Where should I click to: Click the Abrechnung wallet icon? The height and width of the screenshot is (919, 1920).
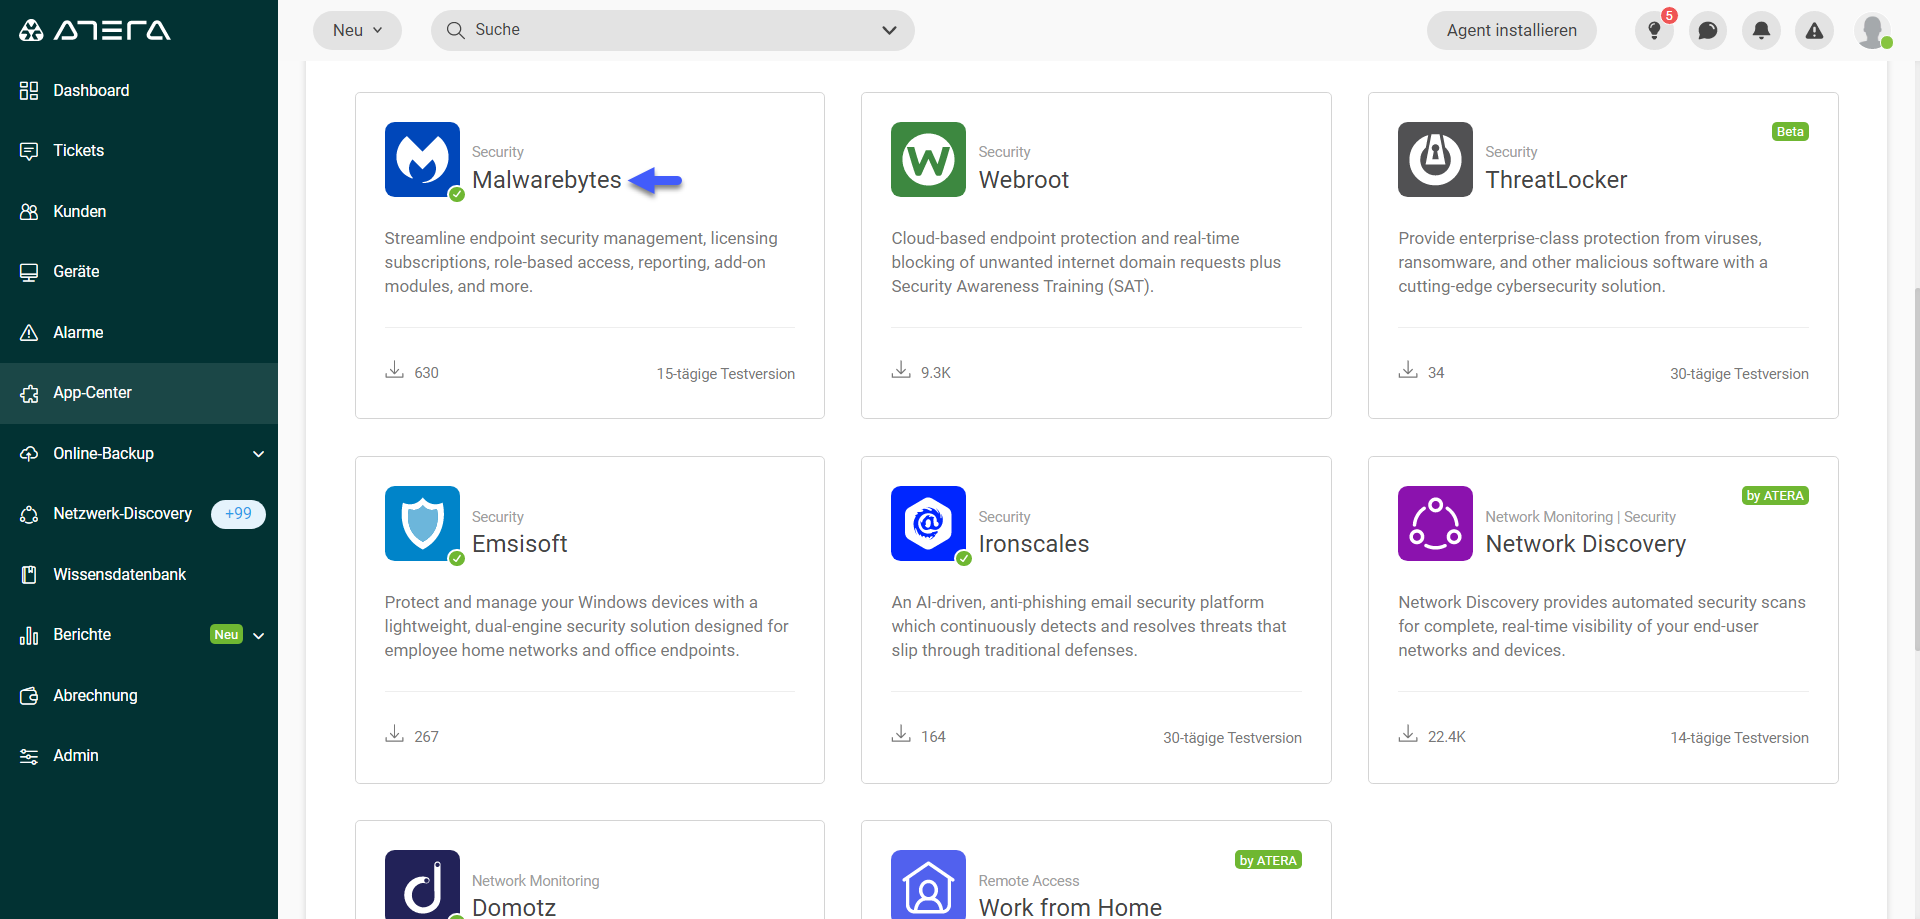(x=29, y=696)
